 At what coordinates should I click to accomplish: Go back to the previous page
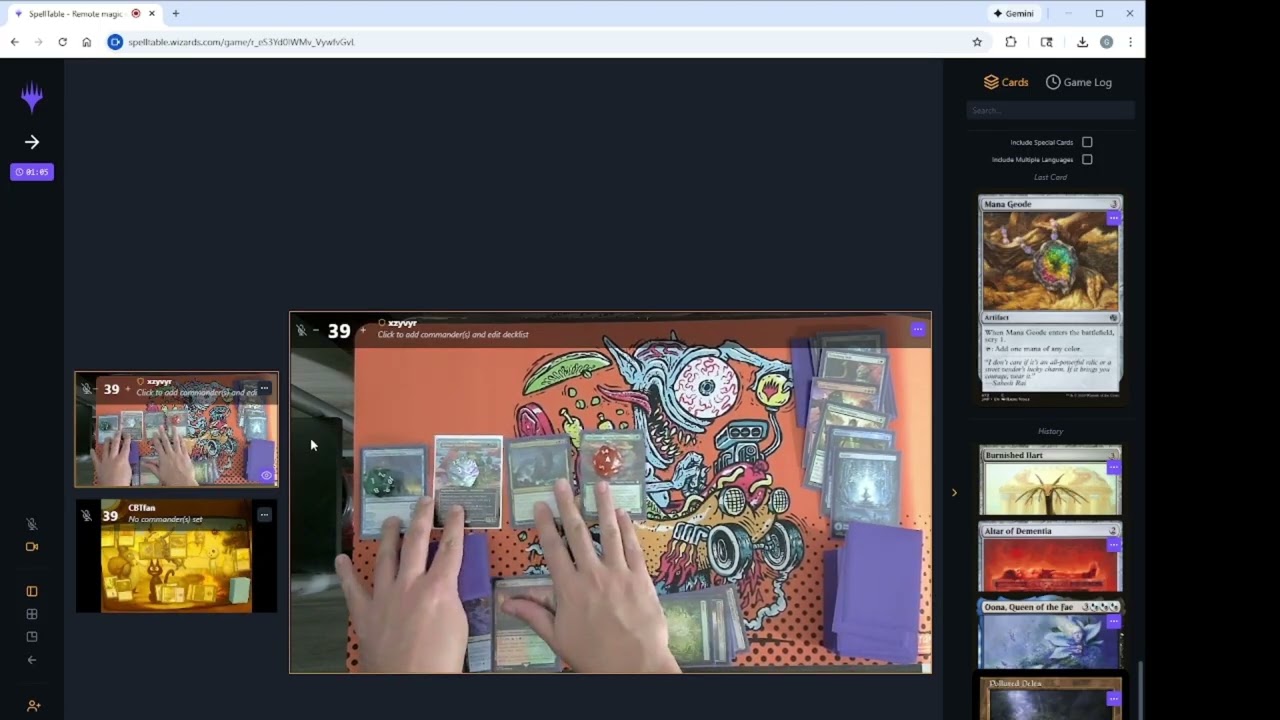14,42
